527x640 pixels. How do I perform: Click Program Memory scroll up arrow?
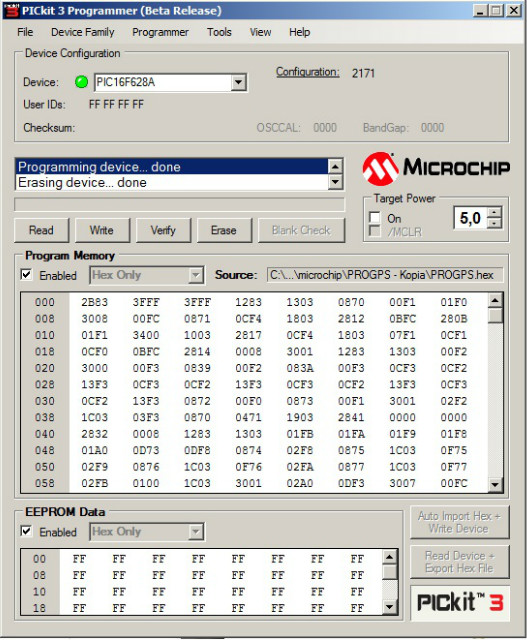tap(495, 301)
